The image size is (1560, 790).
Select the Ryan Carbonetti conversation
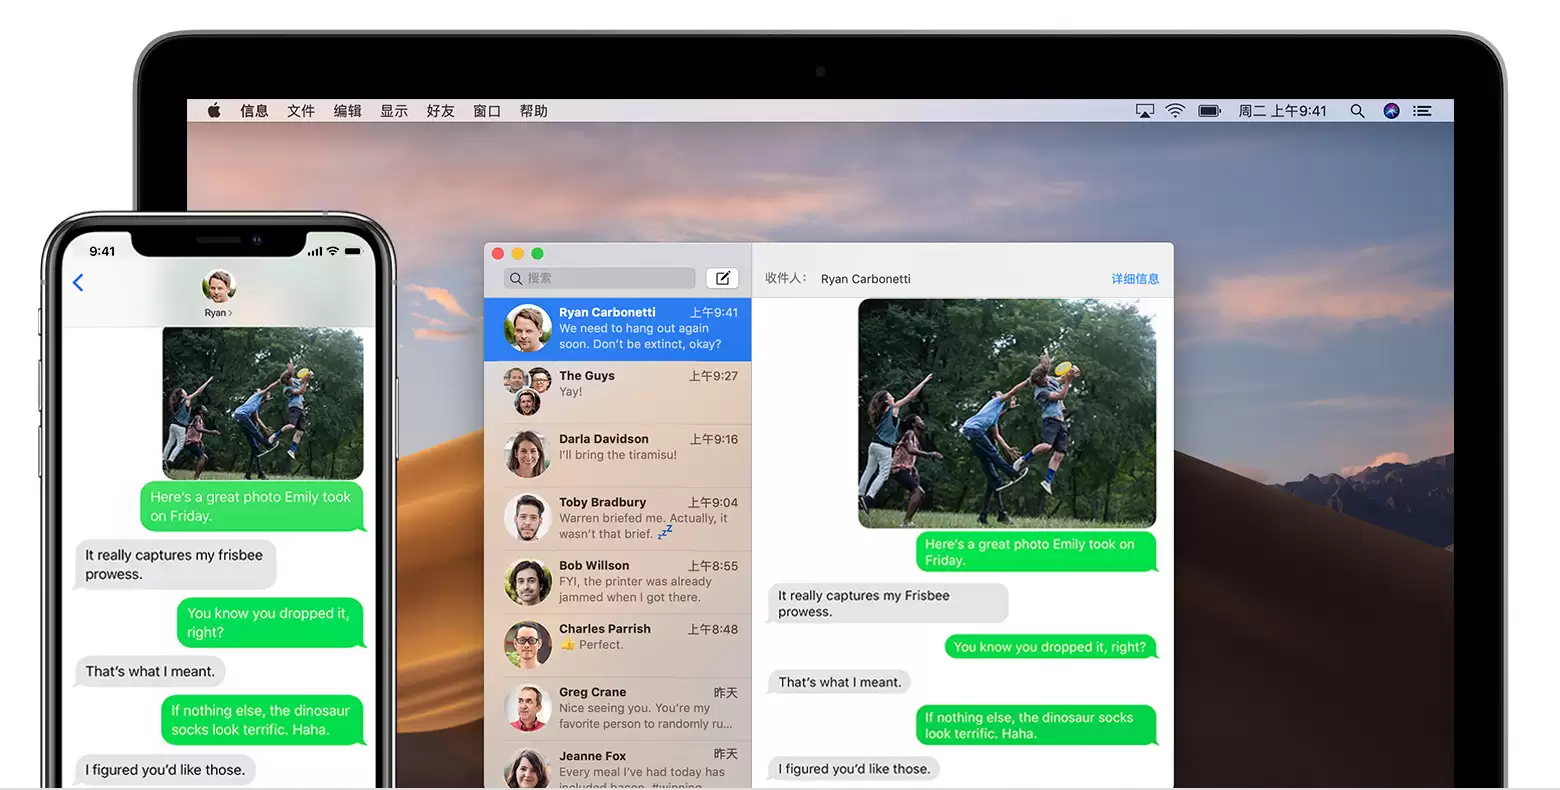coord(617,329)
